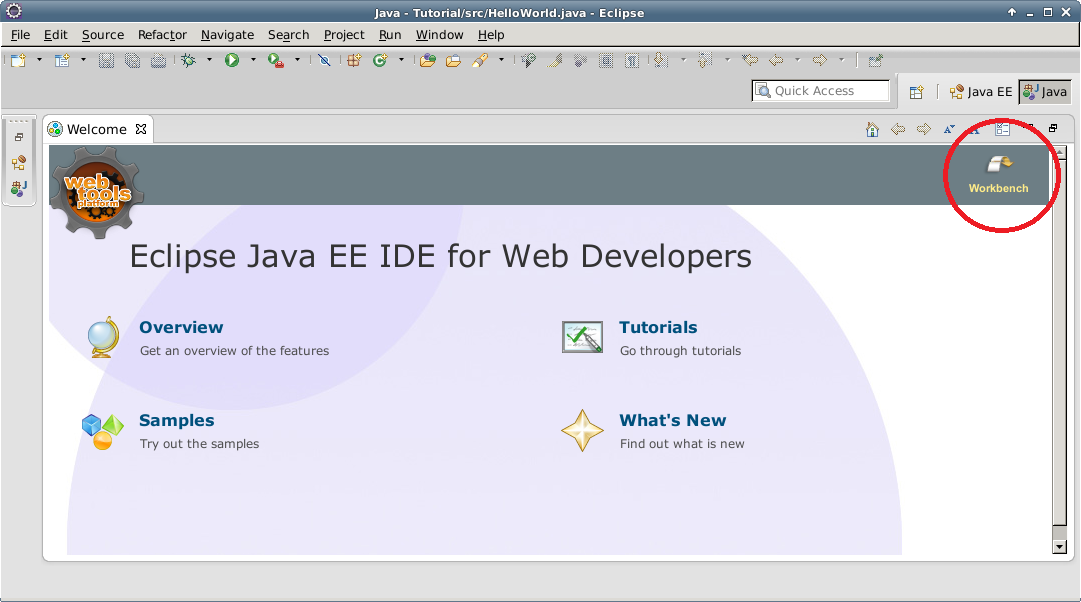Screen dimensions: 1081x602
Task: Reduce the Welcome page font size
Action: point(949,130)
